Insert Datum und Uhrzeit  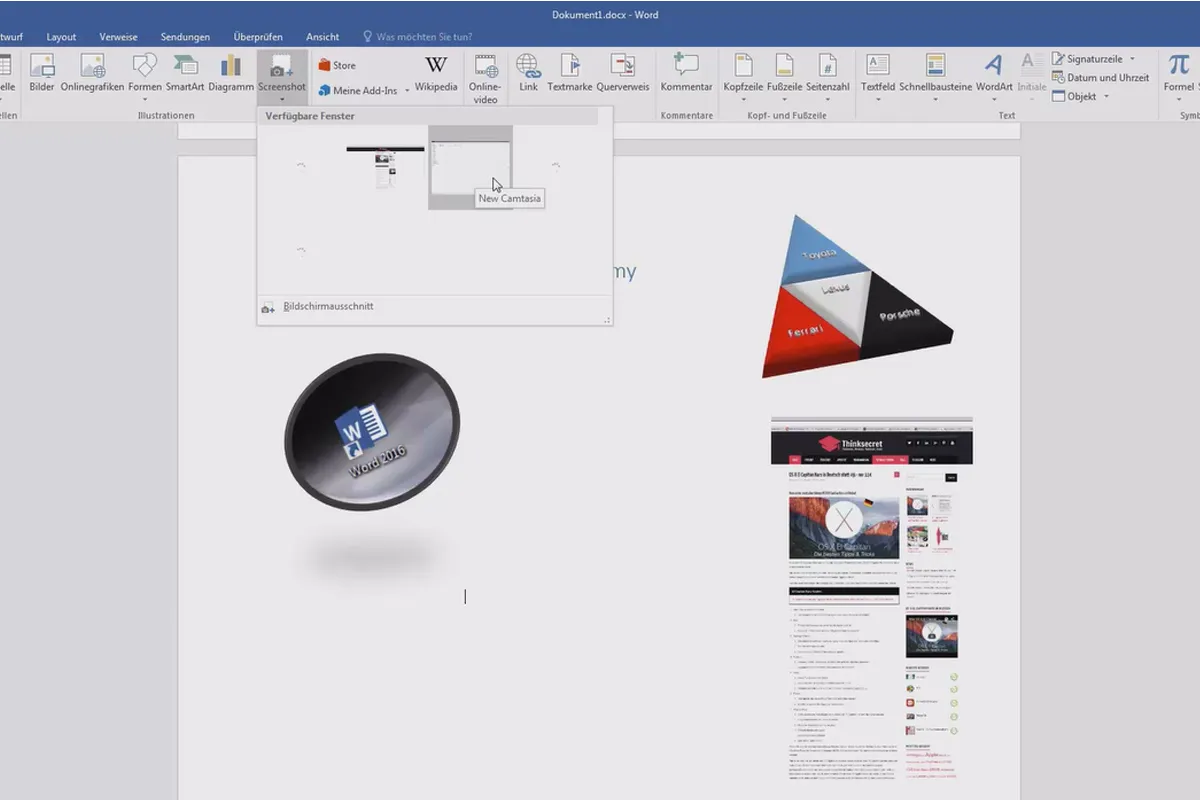1100,77
